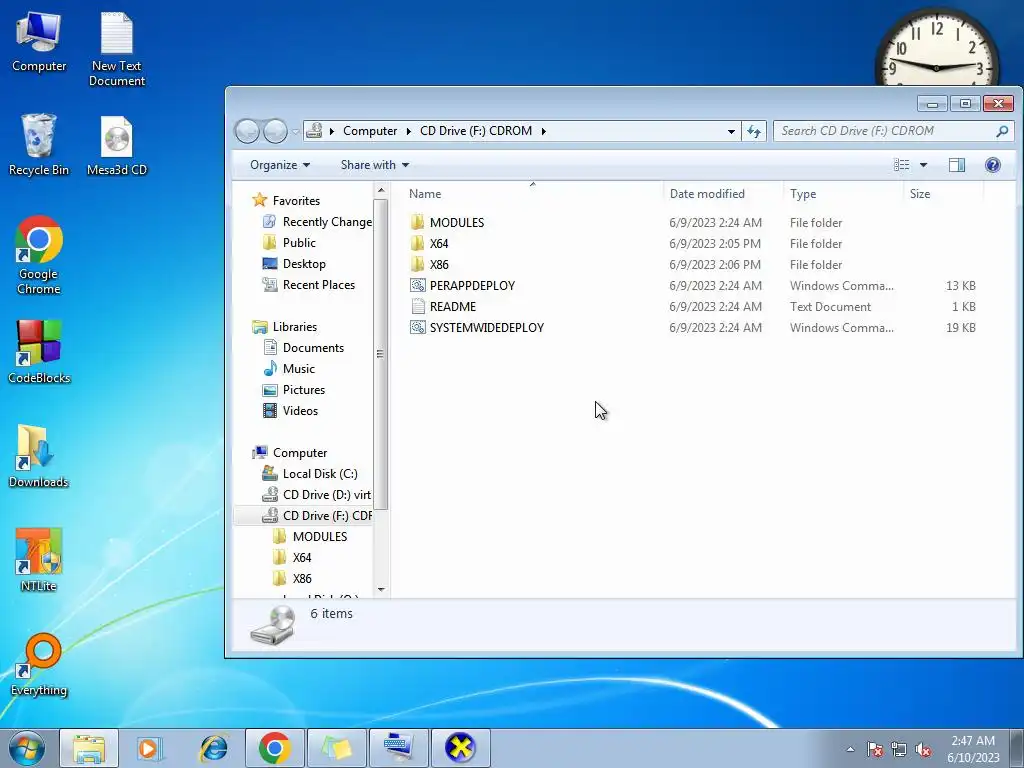Expand the breadcrumb arrow after Computer
This screenshot has height=768, width=1024.
[408, 131]
